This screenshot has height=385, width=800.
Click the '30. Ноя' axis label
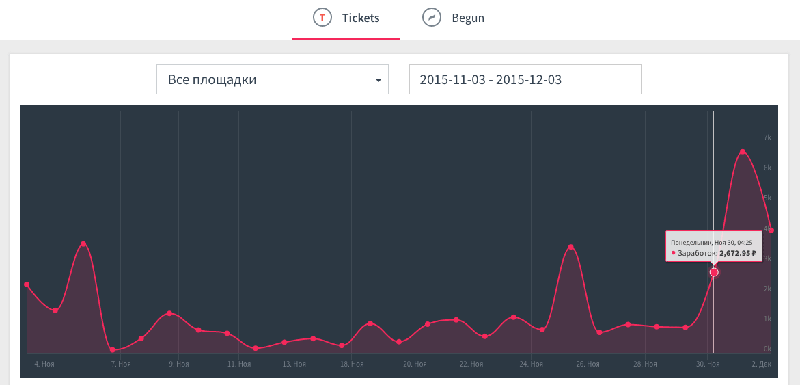click(x=708, y=364)
